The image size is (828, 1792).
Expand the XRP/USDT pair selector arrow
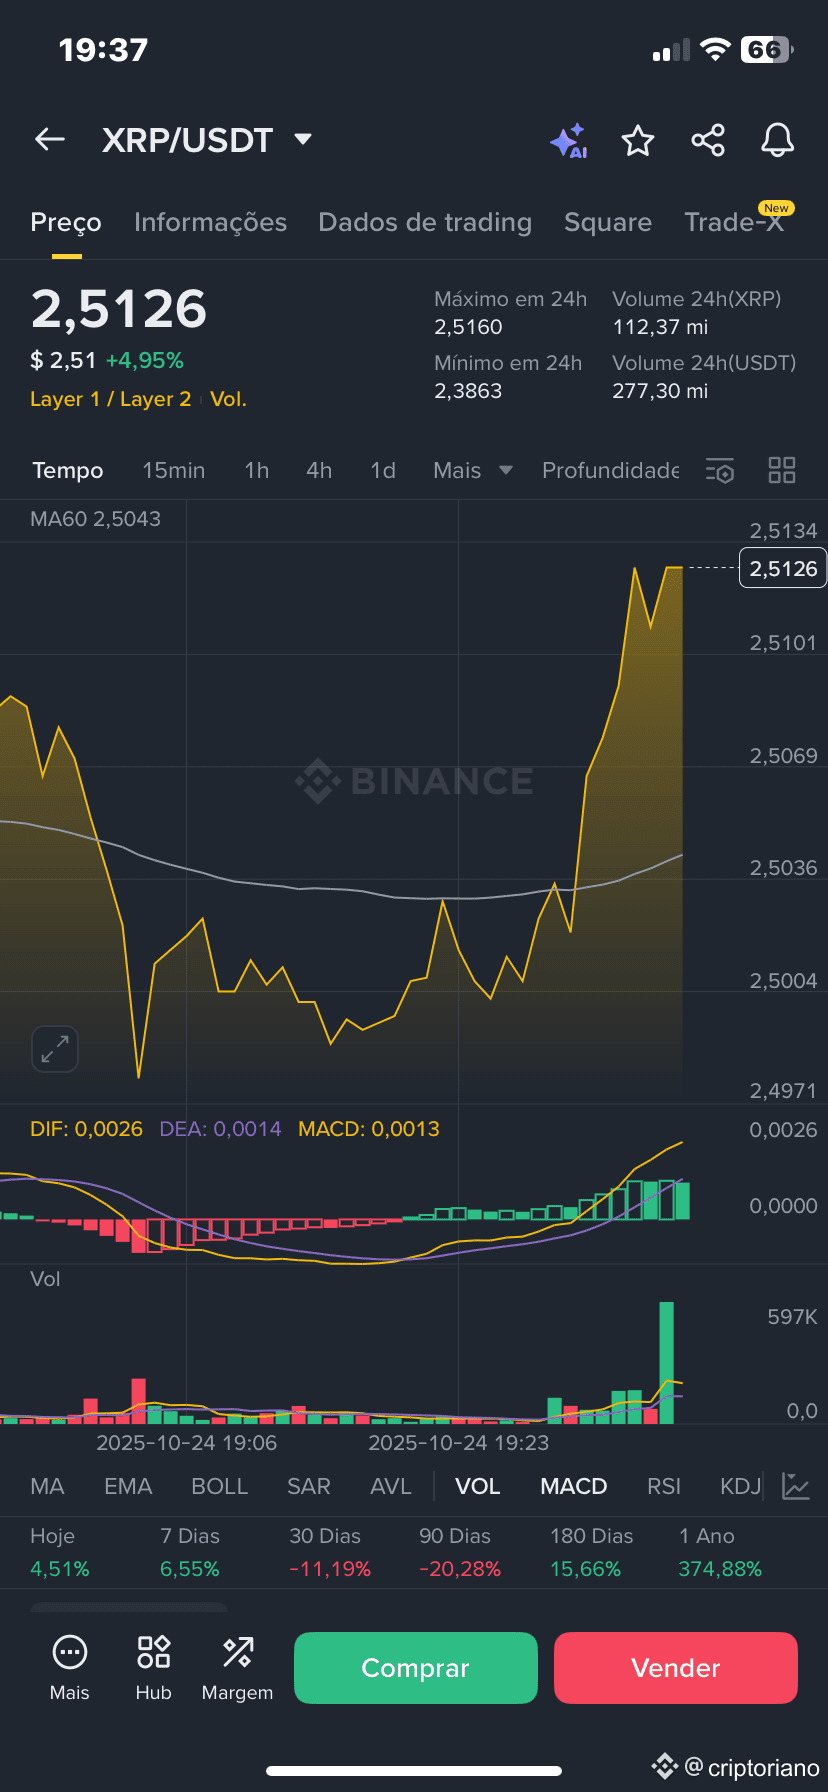[303, 139]
